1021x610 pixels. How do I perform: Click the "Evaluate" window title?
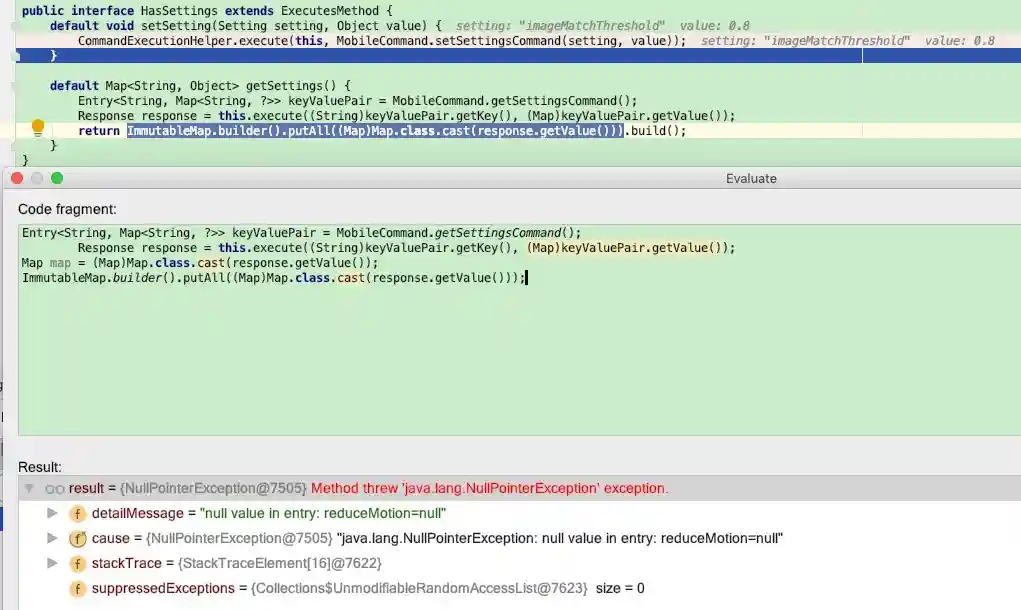click(x=751, y=178)
